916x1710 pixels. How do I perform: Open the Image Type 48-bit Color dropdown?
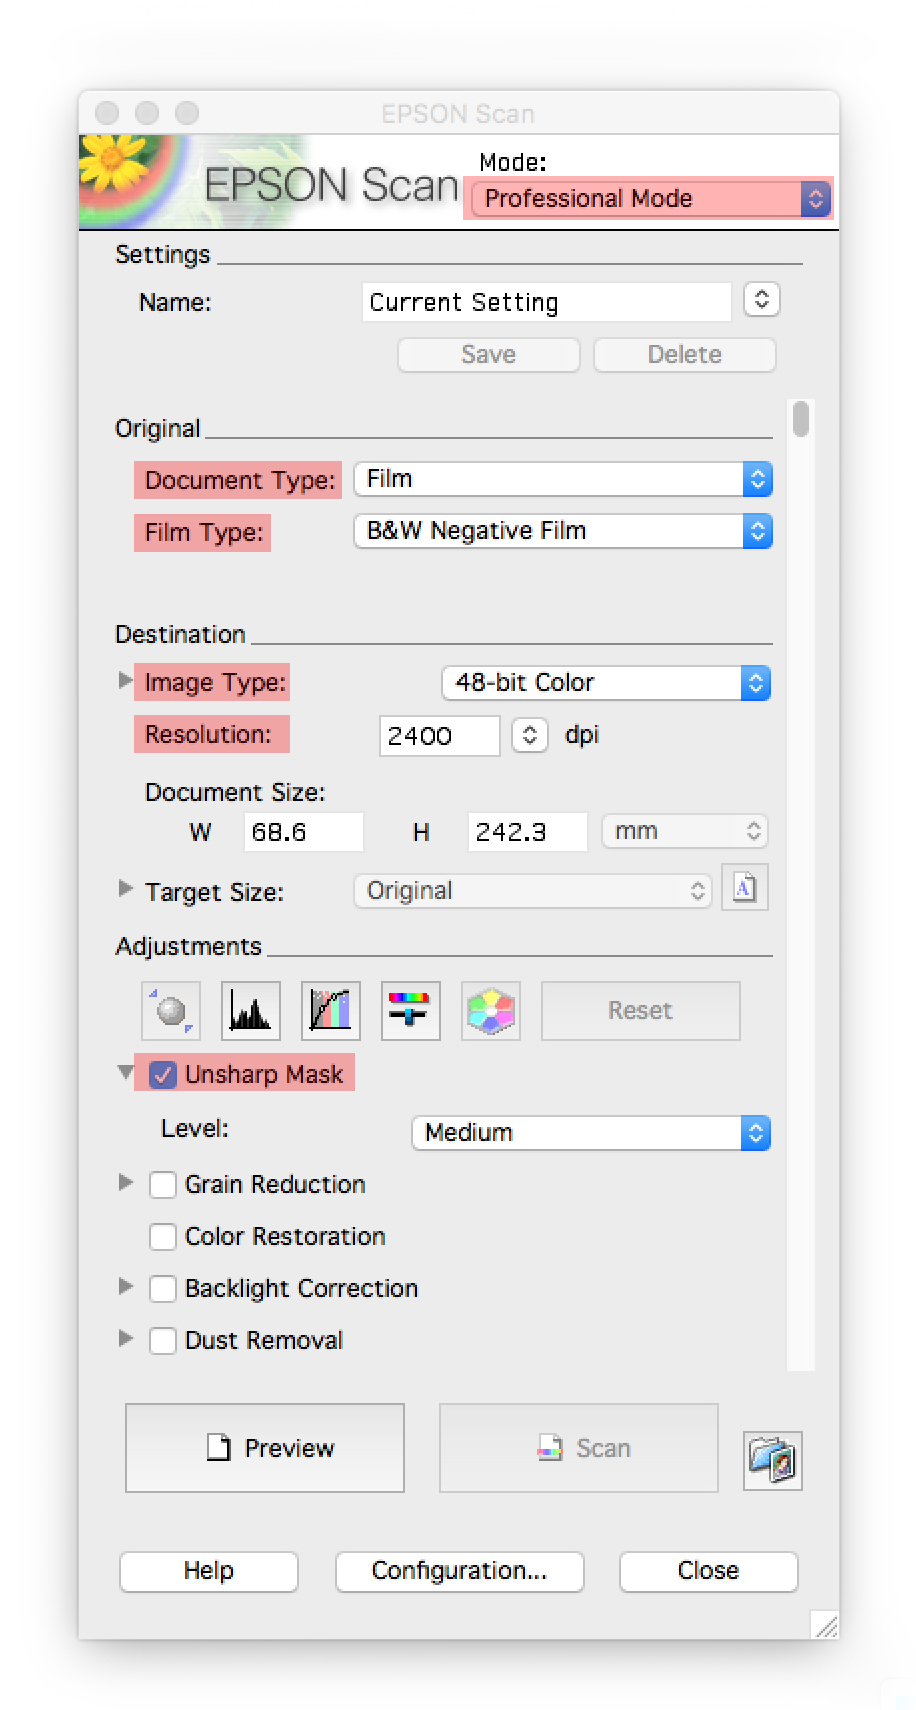click(606, 683)
